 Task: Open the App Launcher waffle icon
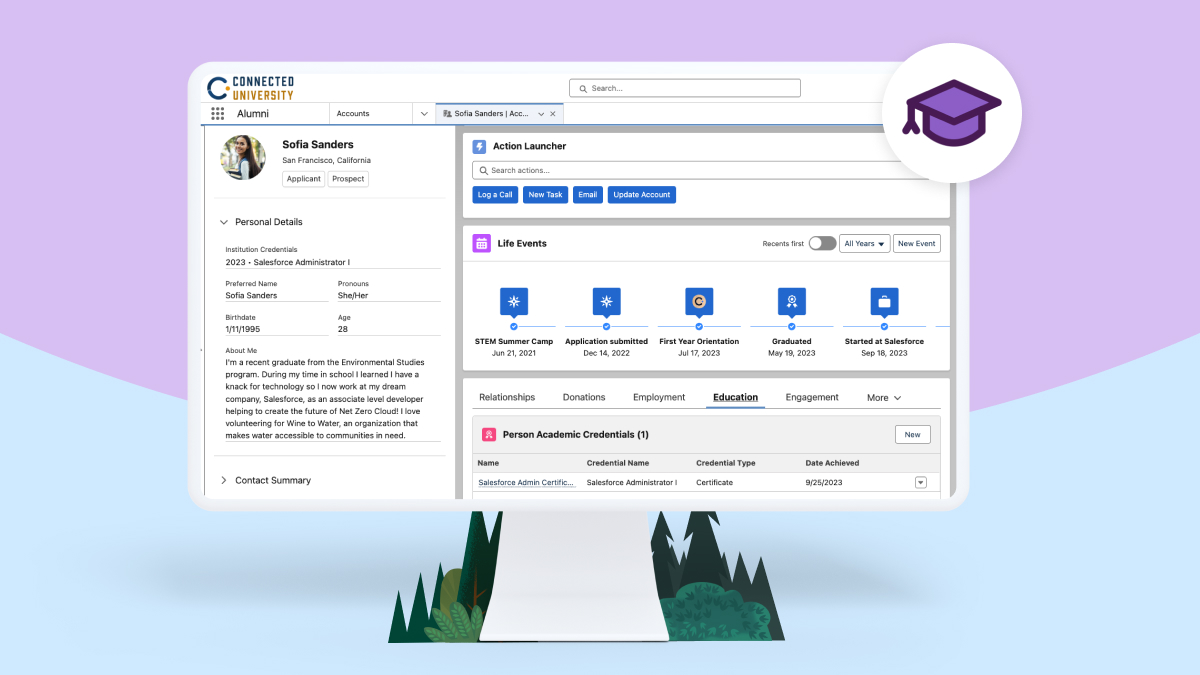click(217, 113)
